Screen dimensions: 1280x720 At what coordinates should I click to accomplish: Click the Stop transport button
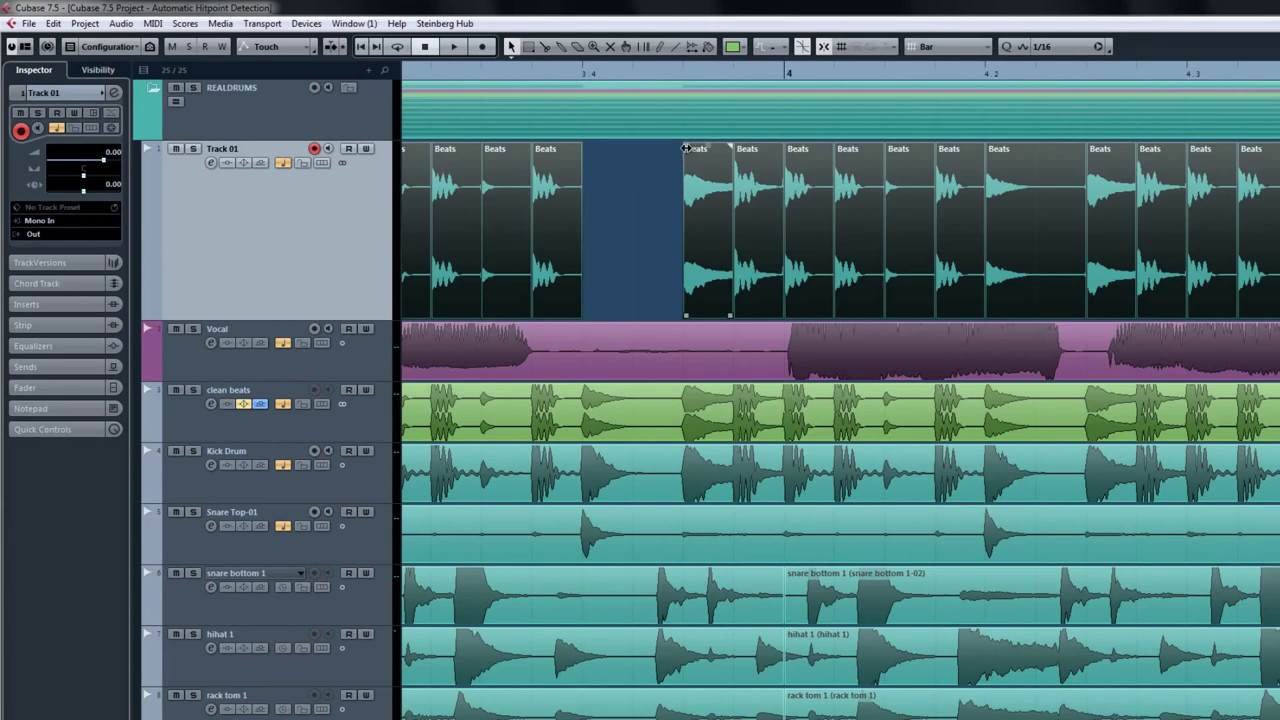coord(425,47)
